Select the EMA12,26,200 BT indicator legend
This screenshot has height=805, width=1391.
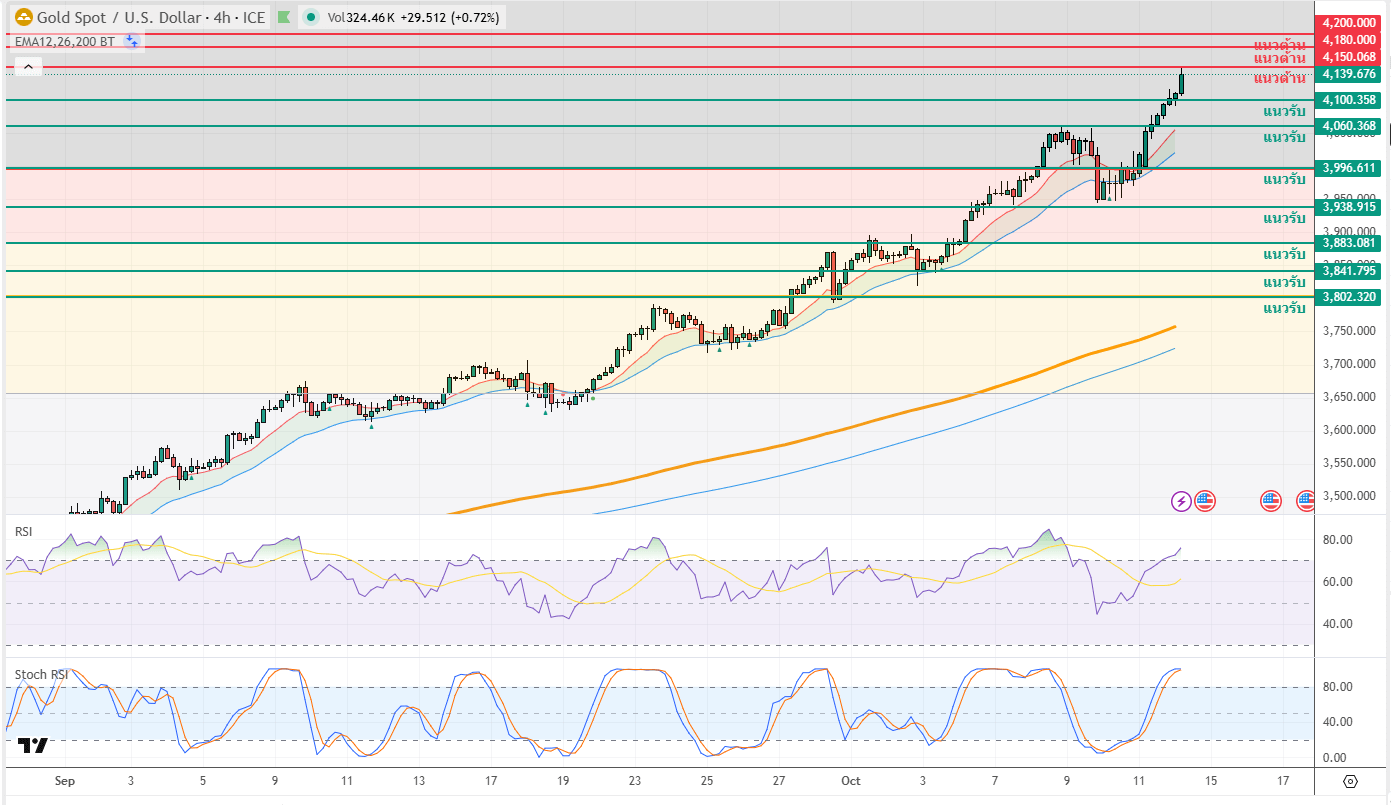pyautogui.click(x=64, y=42)
